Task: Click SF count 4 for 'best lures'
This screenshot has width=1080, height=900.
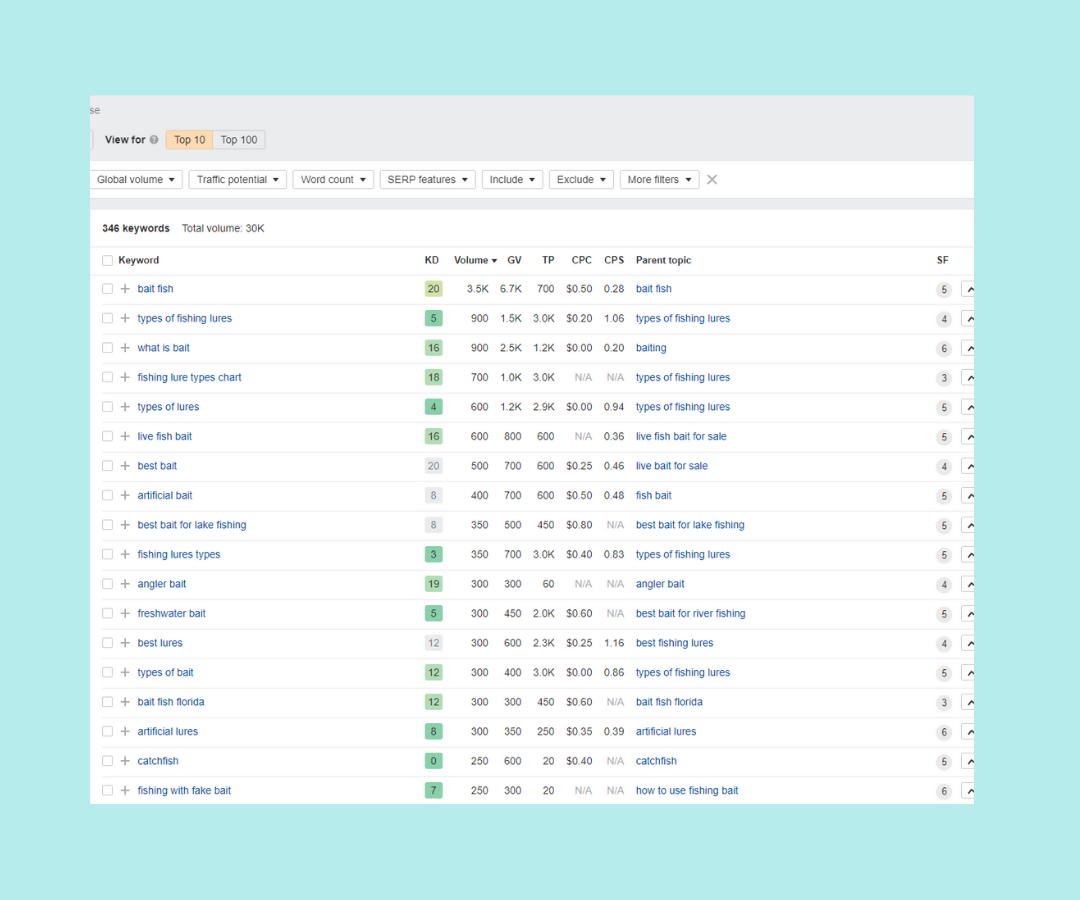Action: click(x=944, y=643)
